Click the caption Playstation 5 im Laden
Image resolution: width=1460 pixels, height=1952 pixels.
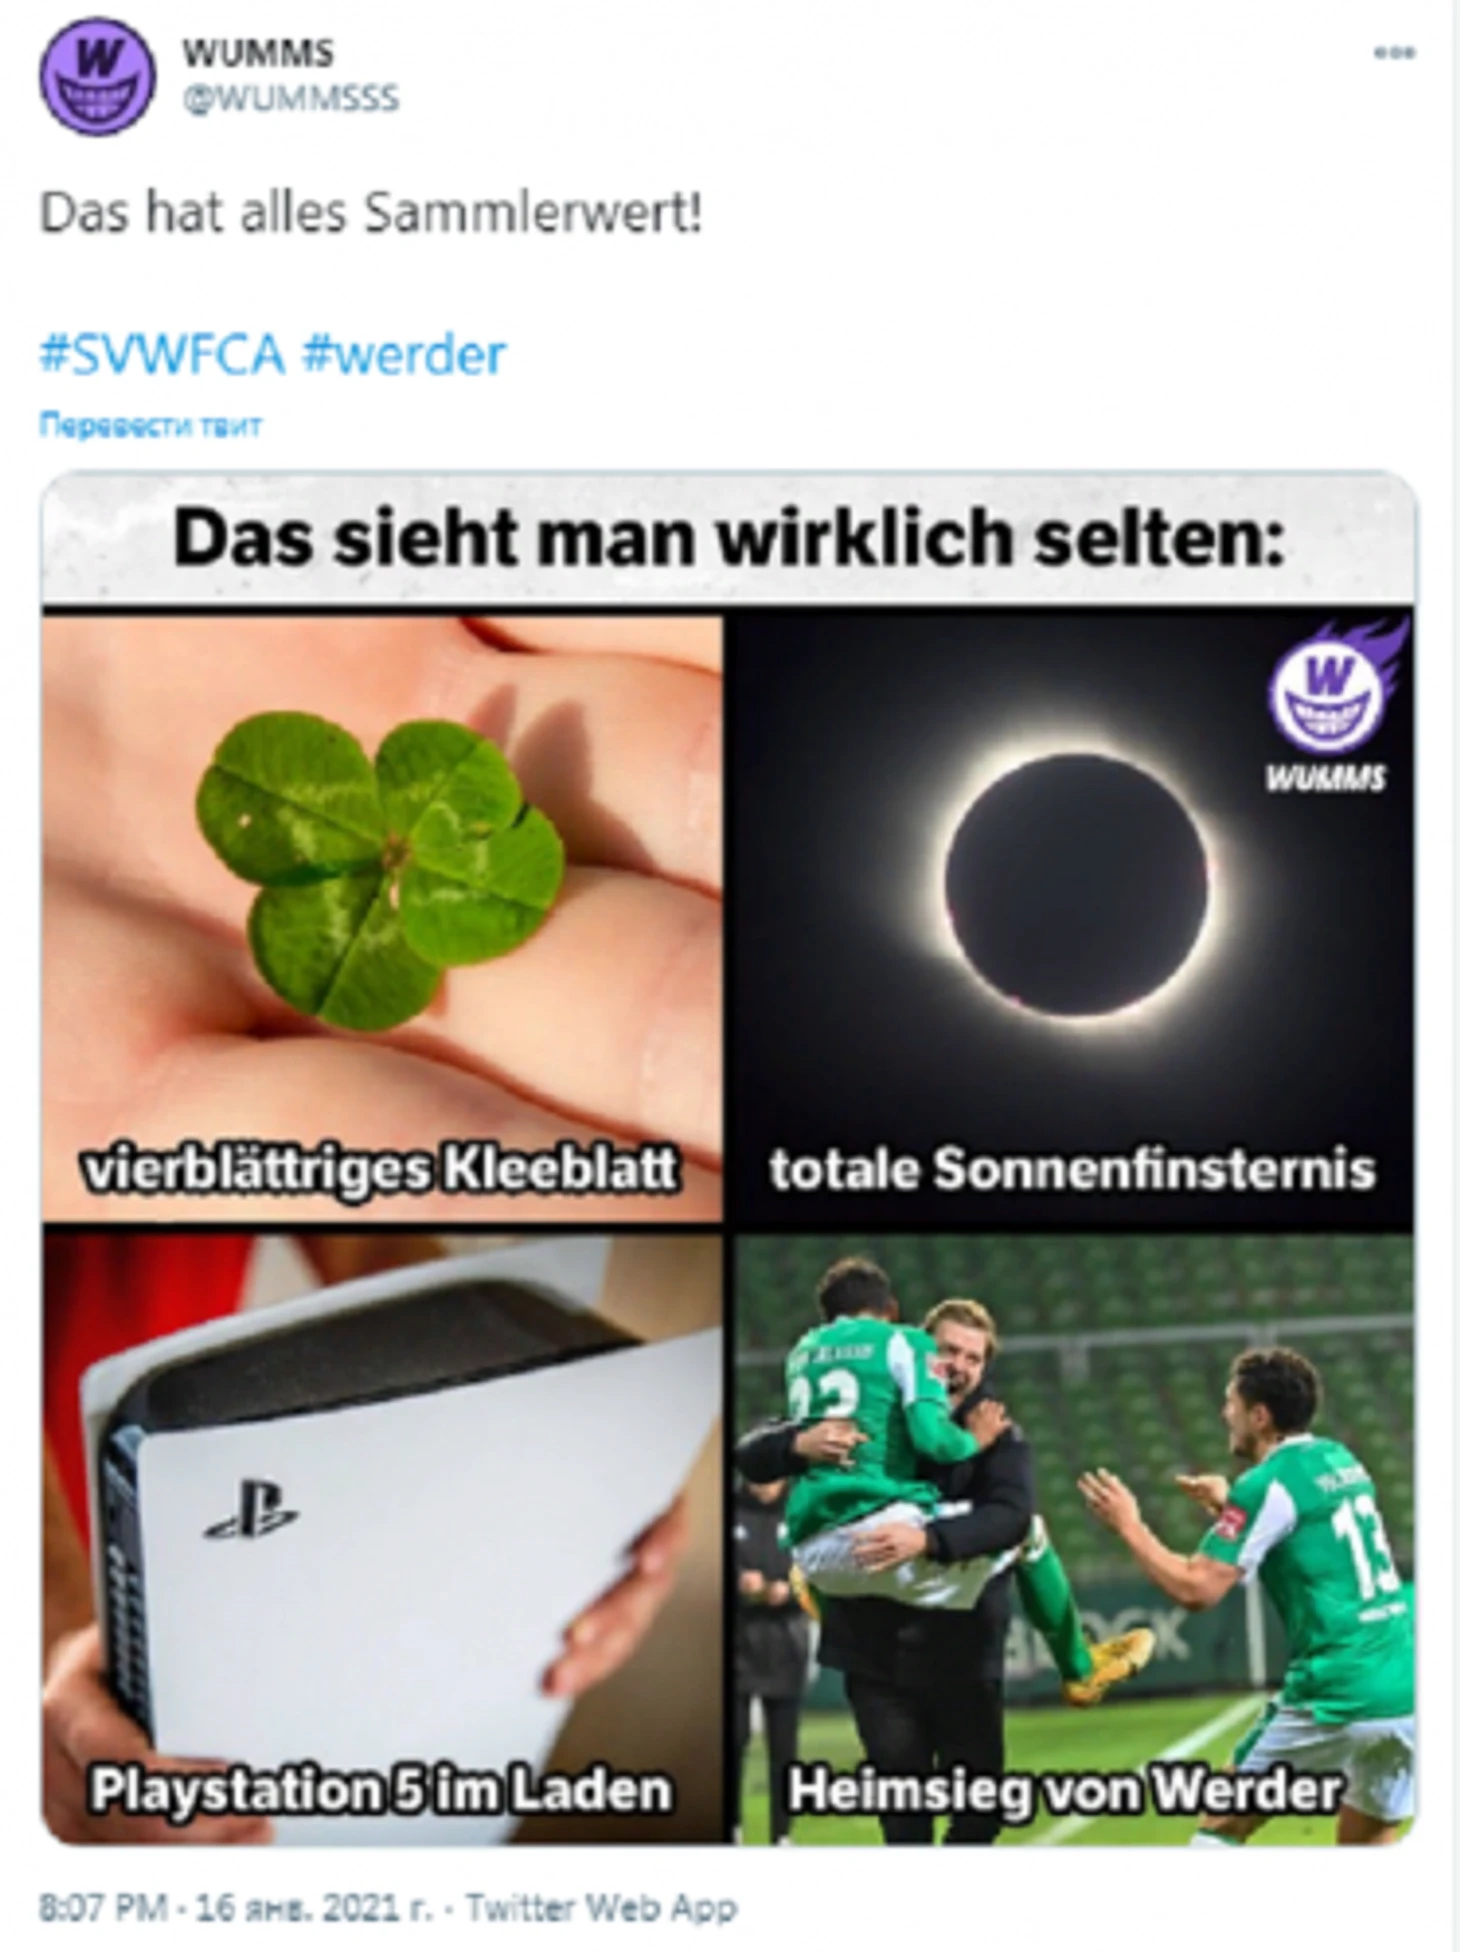pyautogui.click(x=381, y=1789)
